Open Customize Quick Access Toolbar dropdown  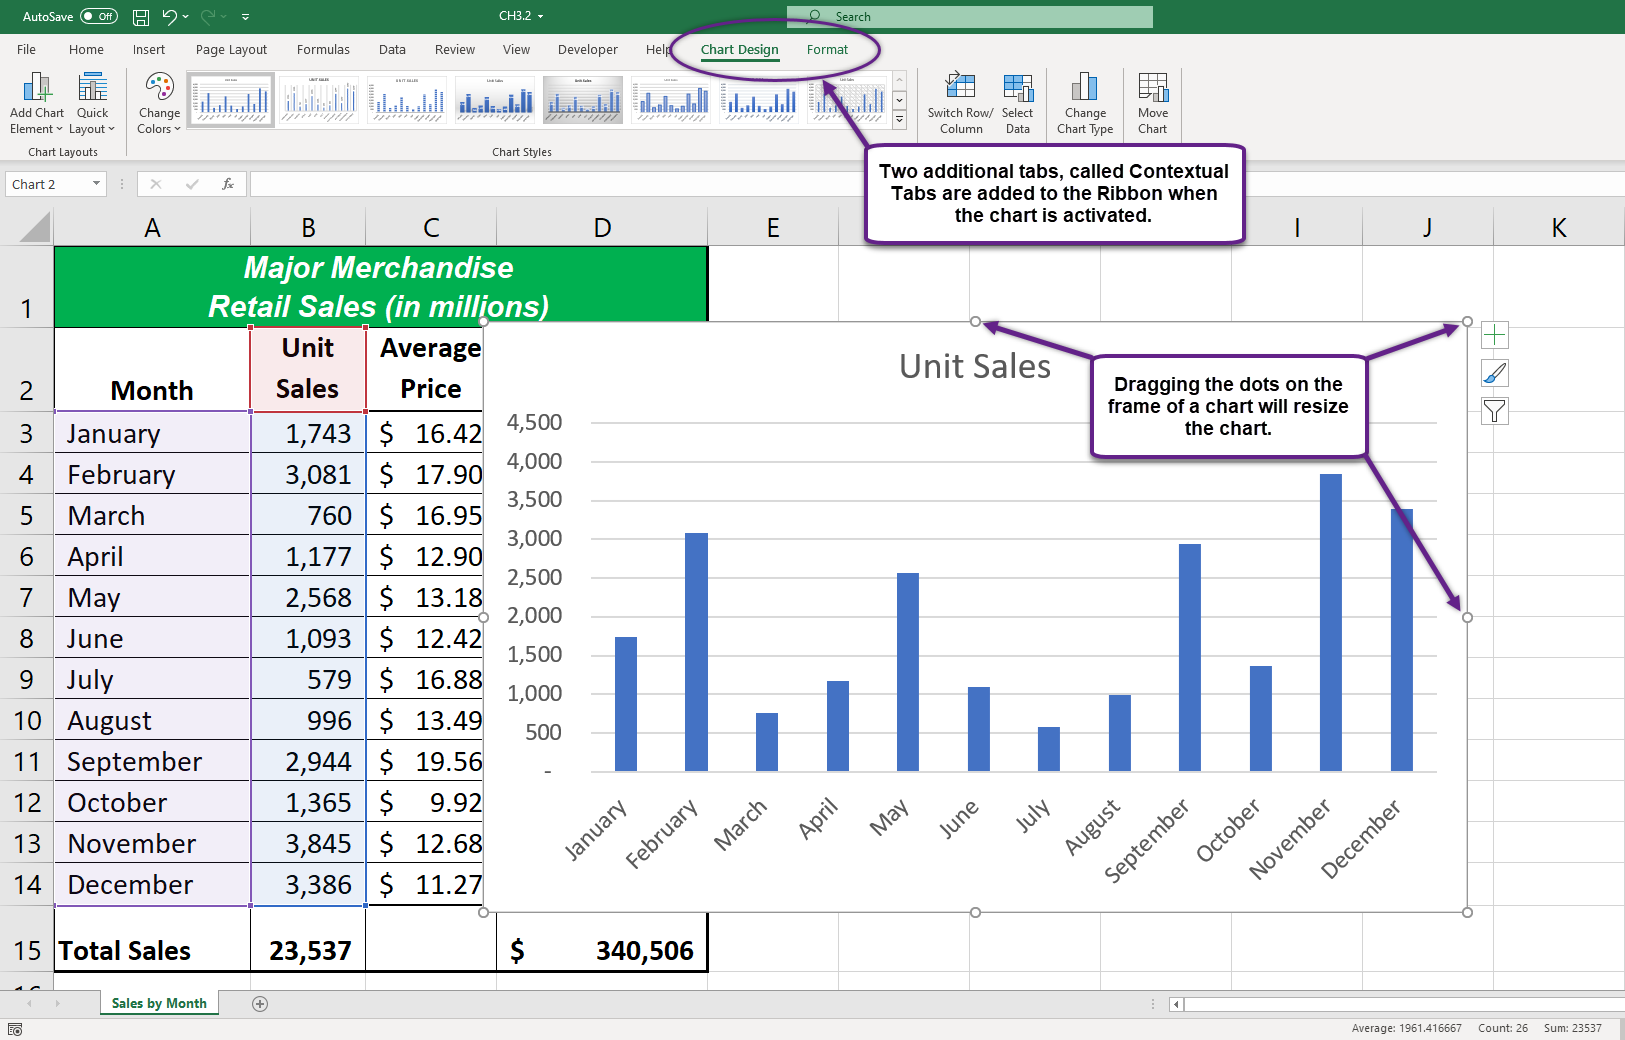coord(246,17)
